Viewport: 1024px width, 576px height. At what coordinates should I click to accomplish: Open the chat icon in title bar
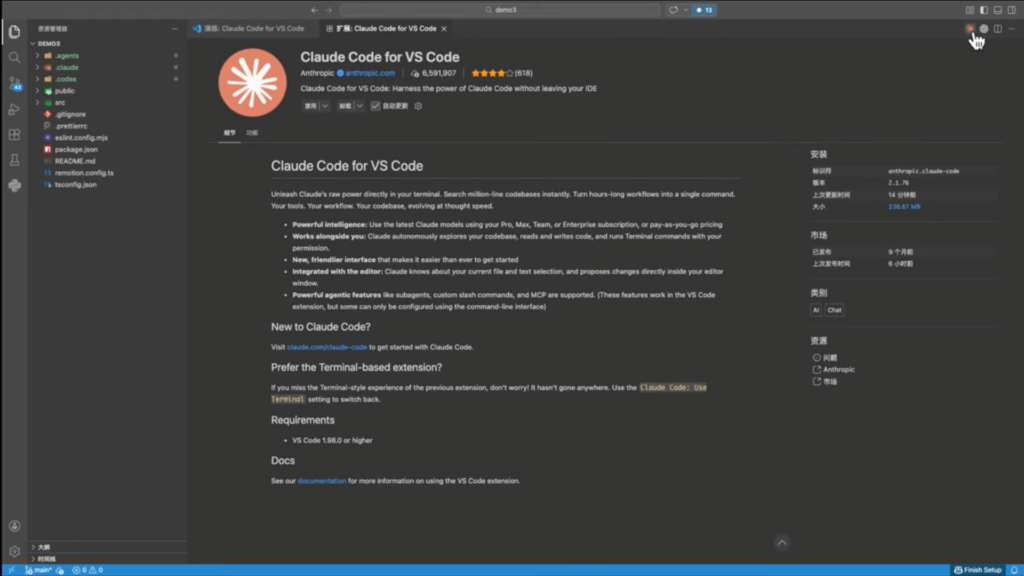click(673, 10)
